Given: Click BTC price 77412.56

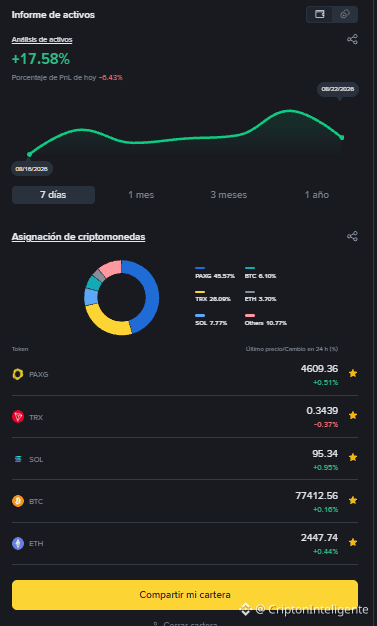Looking at the screenshot, I should coord(316,496).
